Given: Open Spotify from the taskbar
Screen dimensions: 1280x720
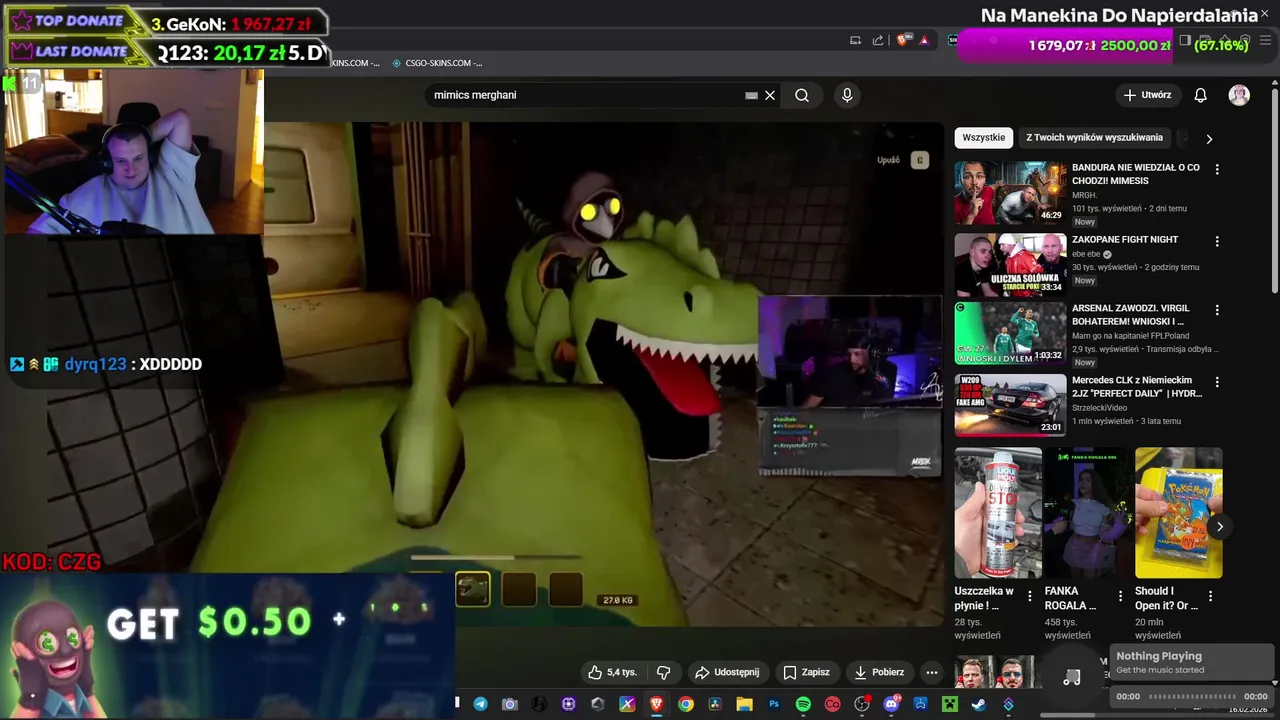Looking at the screenshot, I should coord(803,704).
